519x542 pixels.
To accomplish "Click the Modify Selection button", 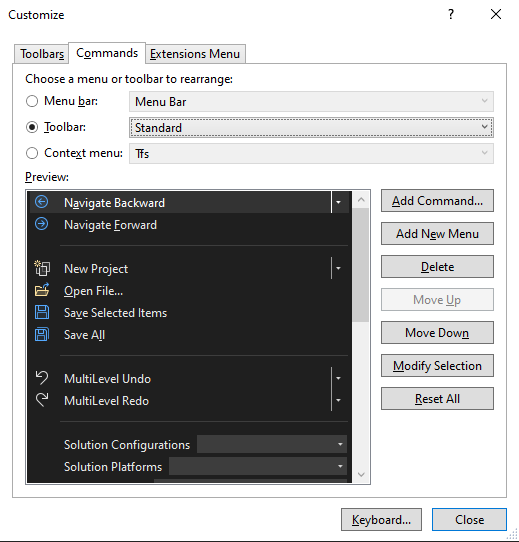I will point(437,365).
